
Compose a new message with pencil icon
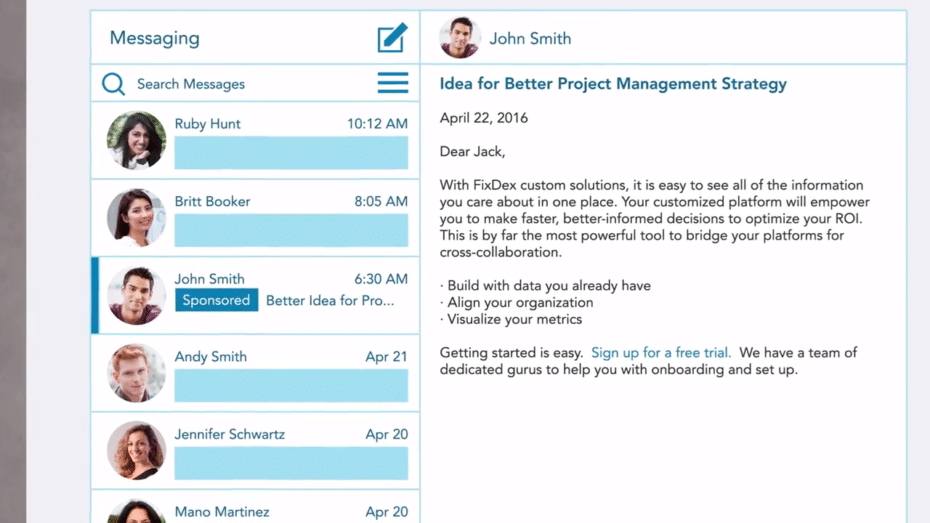pos(393,37)
